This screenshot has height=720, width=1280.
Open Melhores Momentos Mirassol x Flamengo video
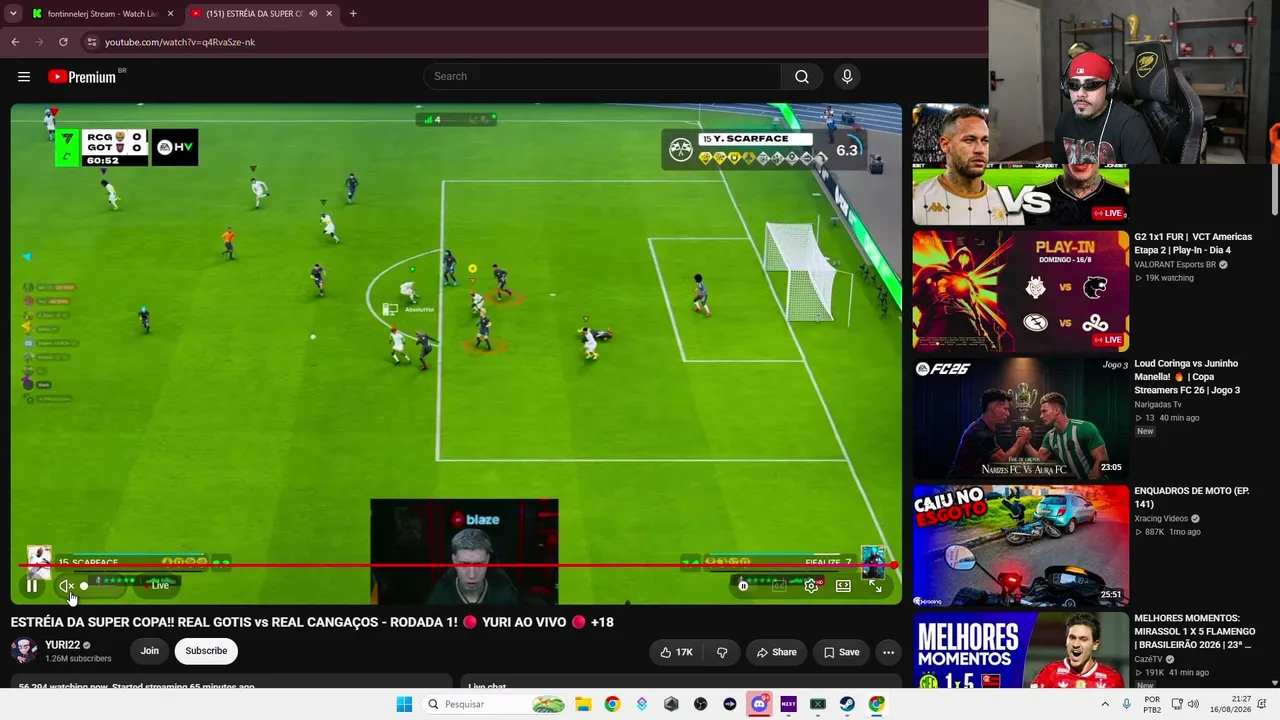(x=1194, y=632)
